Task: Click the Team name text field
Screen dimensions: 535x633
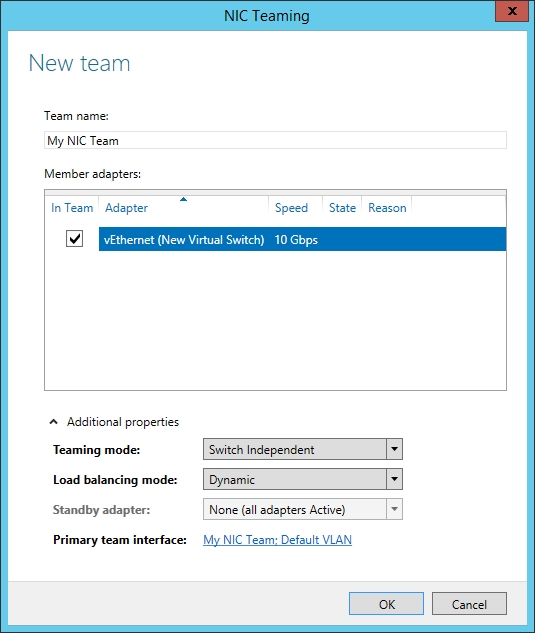Action: 275,140
